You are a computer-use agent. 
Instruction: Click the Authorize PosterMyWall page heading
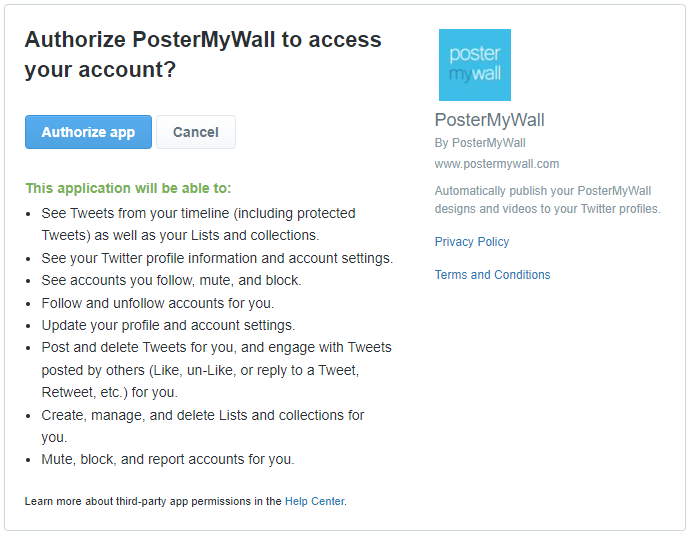203,54
